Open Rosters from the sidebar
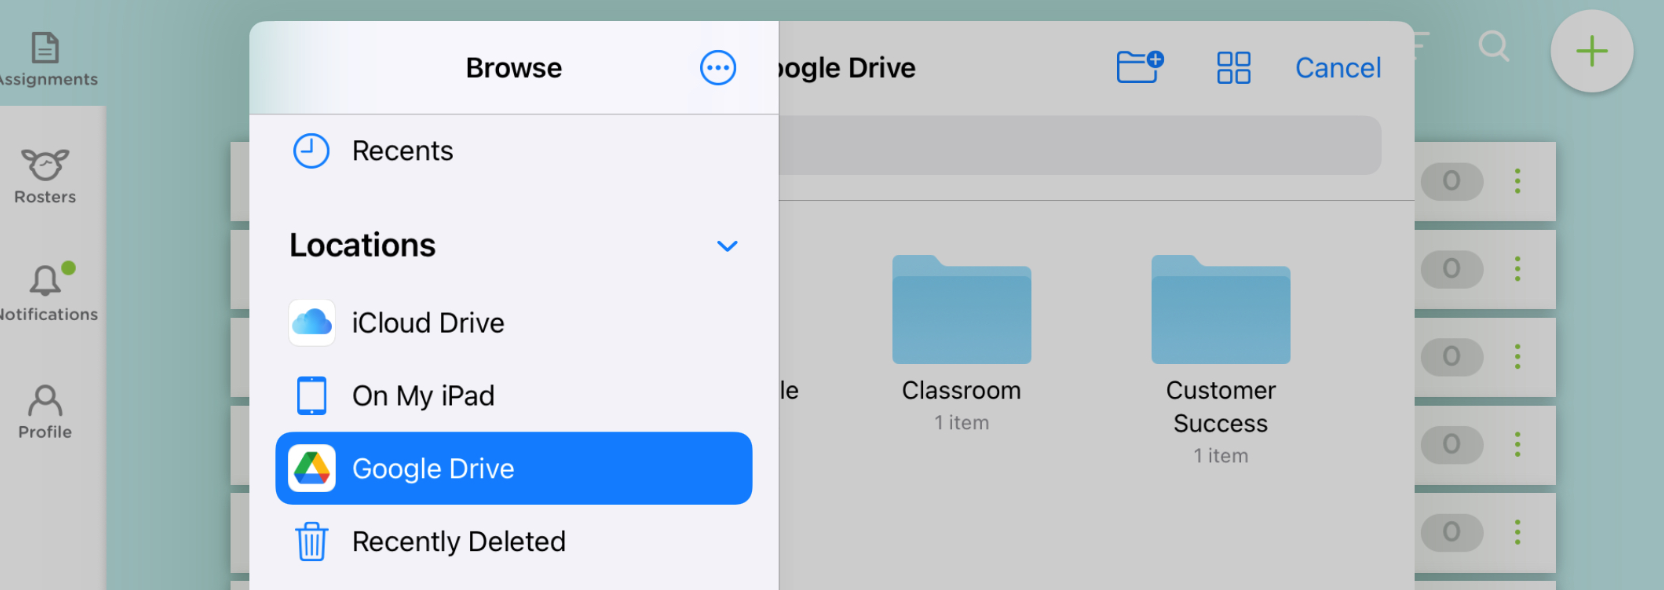Screen dimensions: 1664x590 point(45,175)
